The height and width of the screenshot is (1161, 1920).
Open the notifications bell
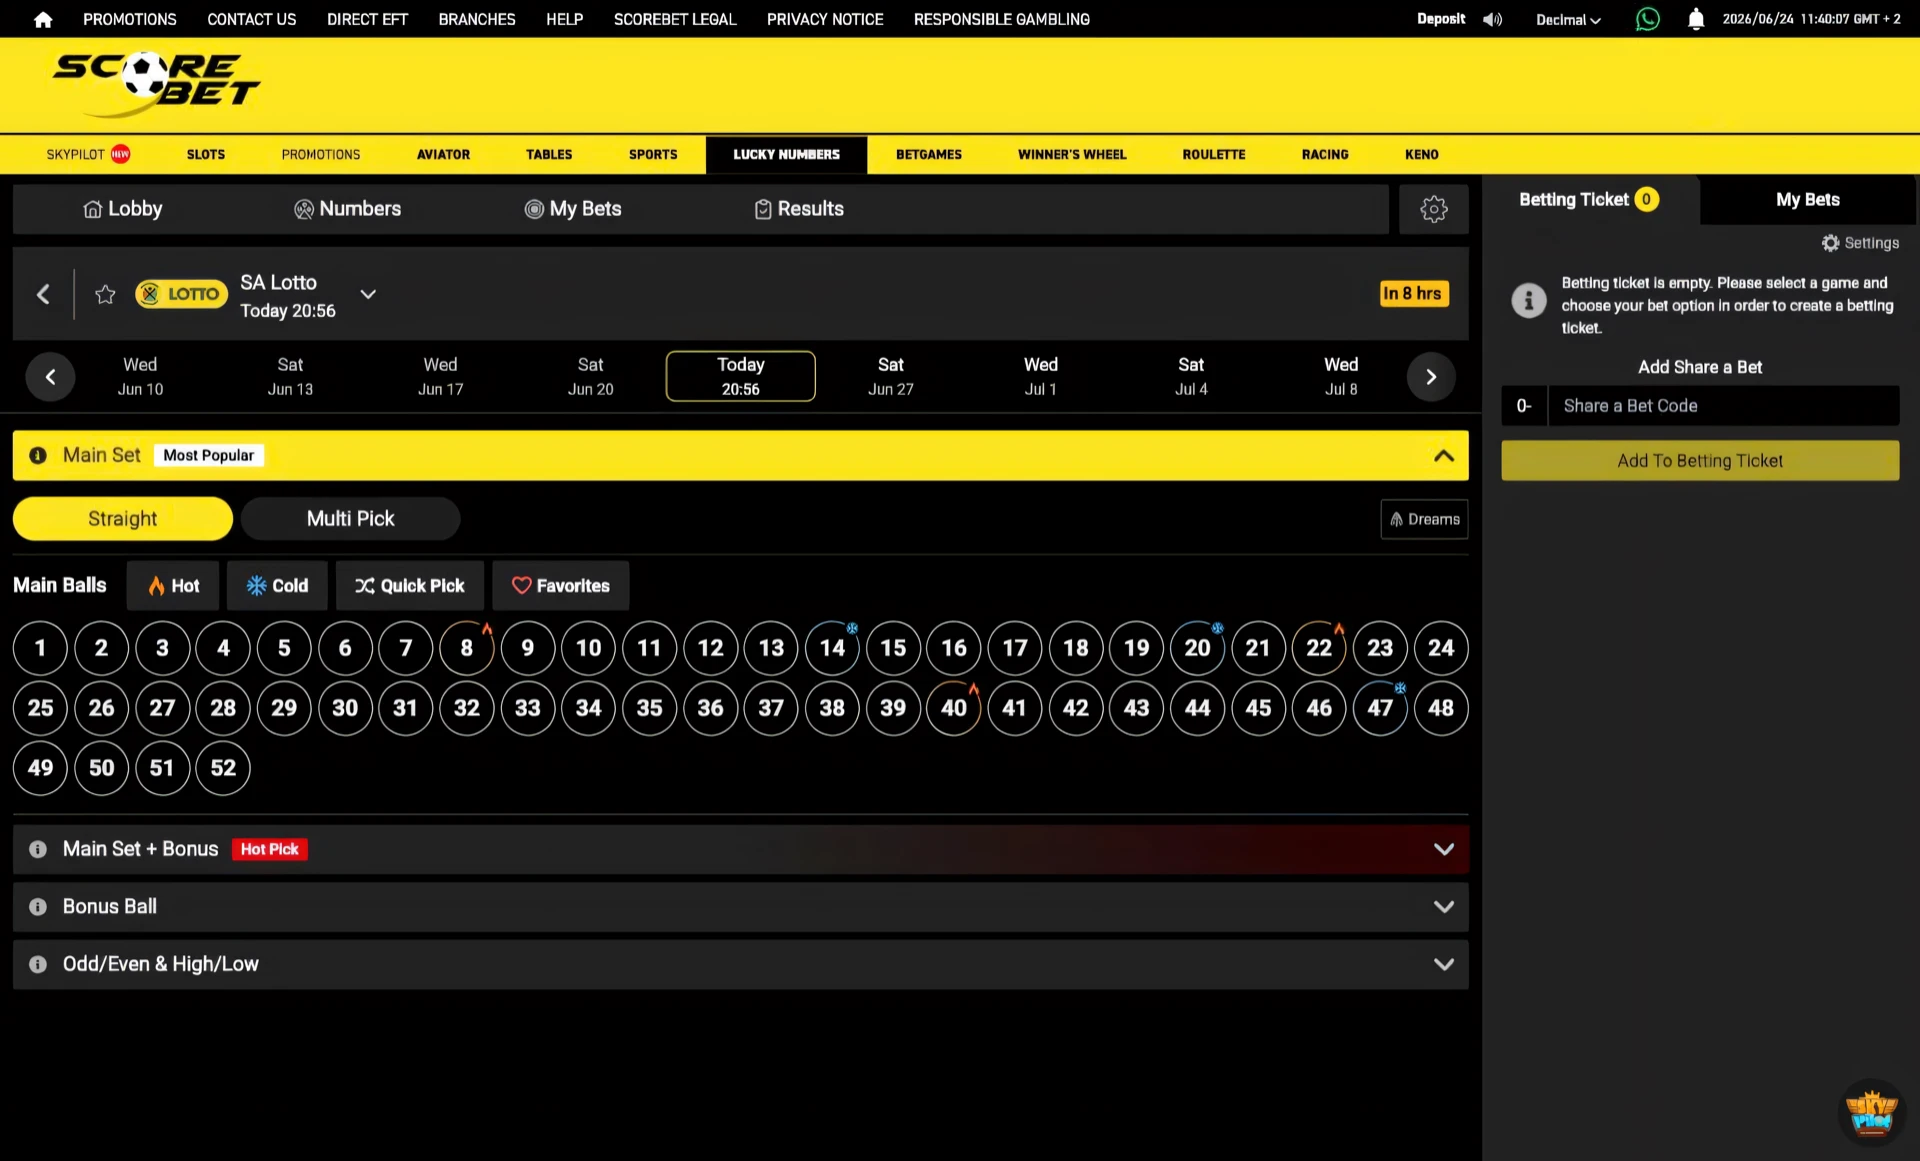[x=1695, y=19]
